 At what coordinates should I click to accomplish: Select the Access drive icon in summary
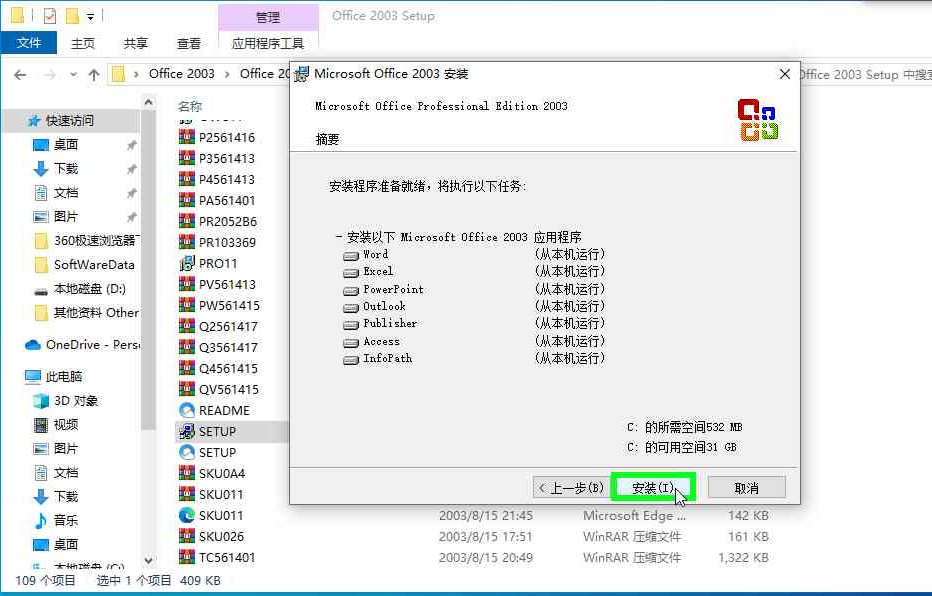pos(351,343)
